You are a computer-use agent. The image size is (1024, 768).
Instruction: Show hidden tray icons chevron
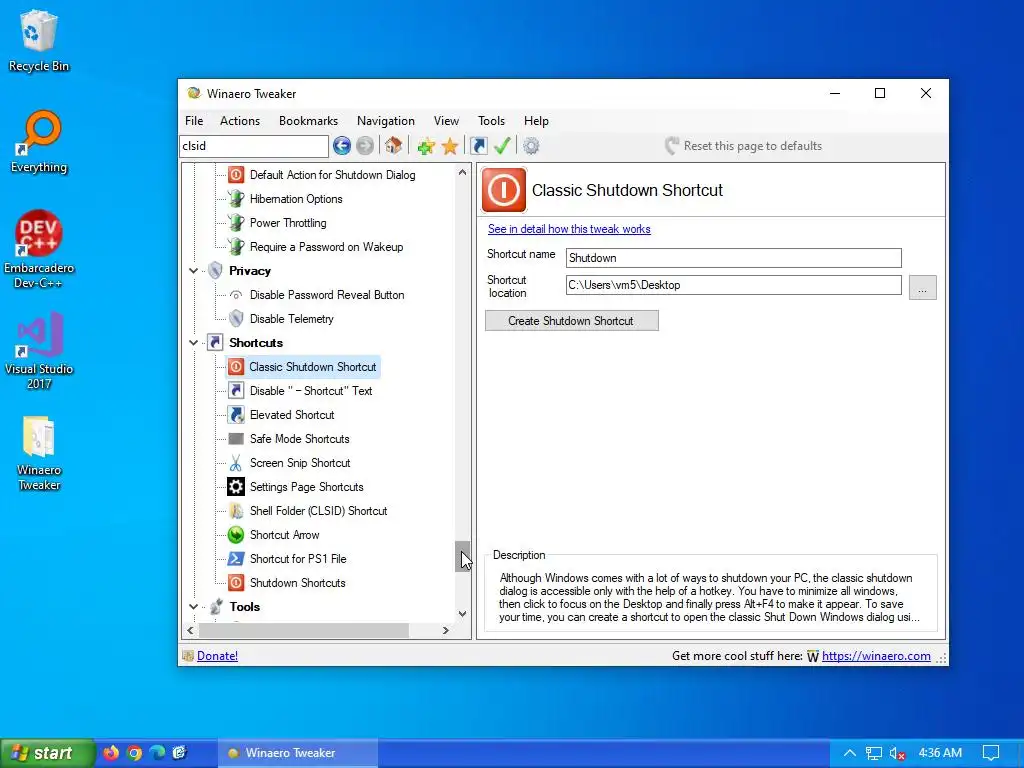(x=850, y=753)
